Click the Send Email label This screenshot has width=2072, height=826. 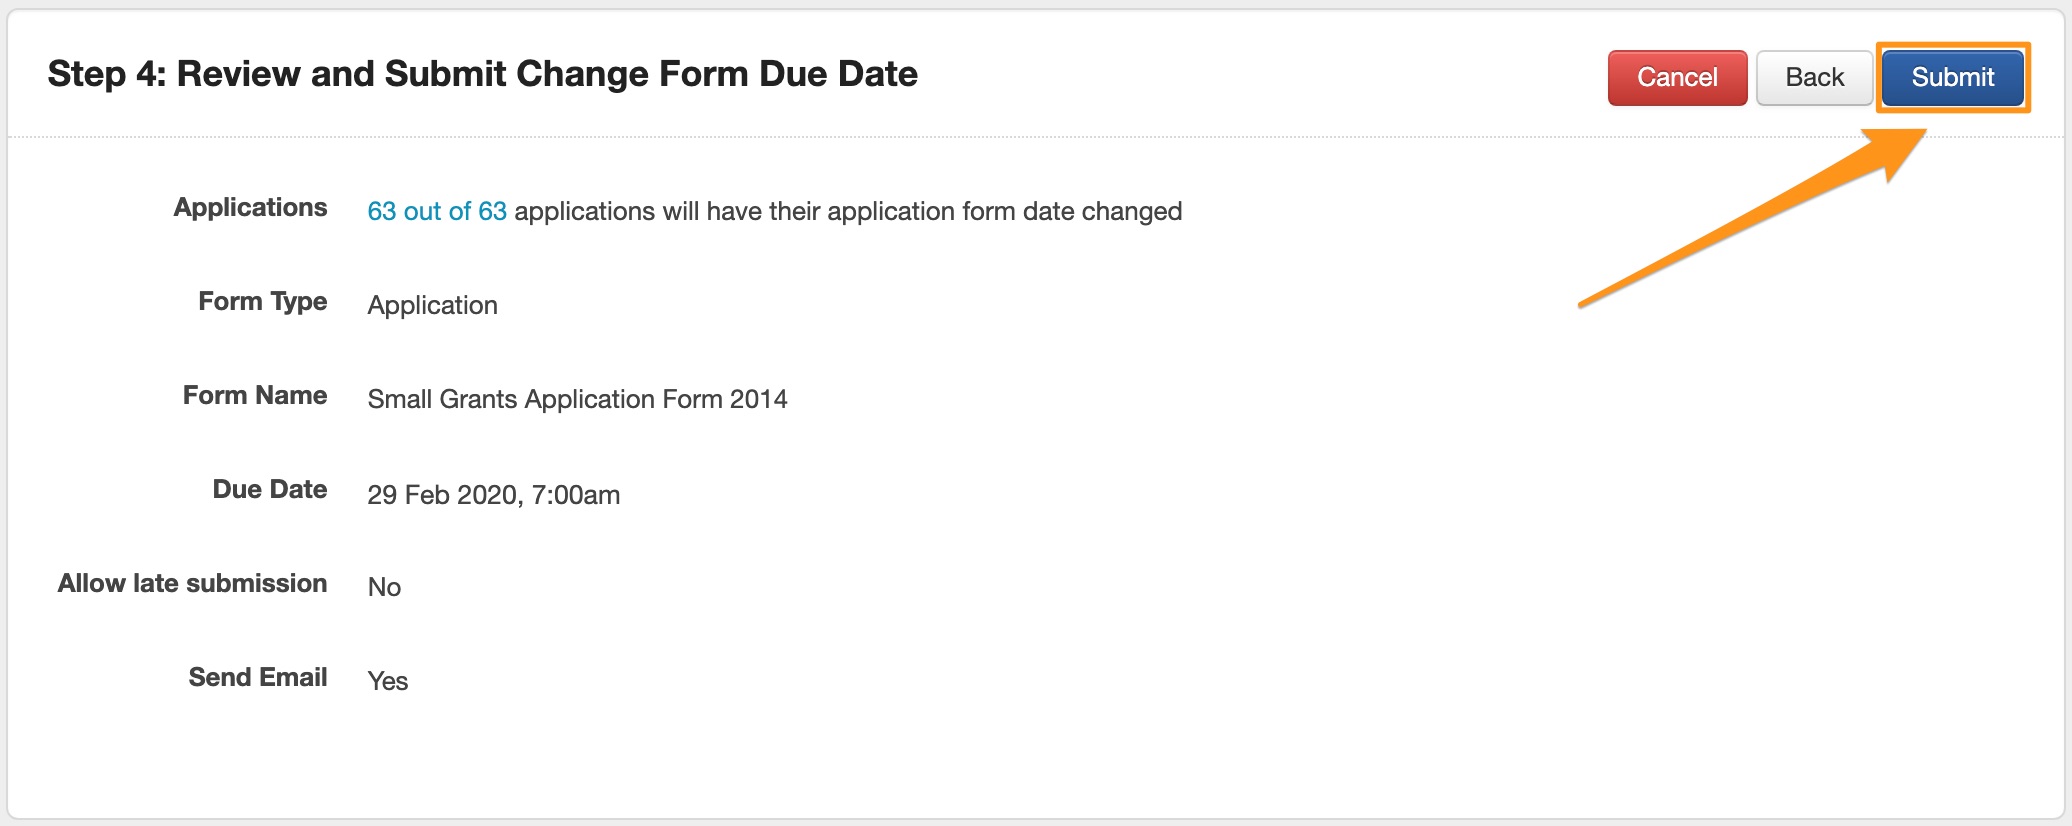coord(257,677)
